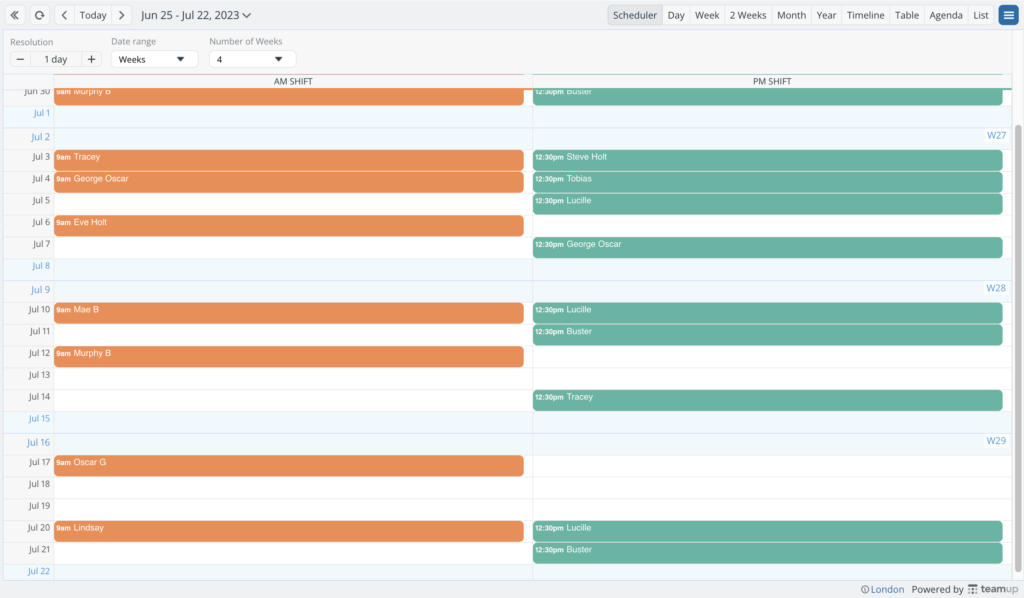This screenshot has height=598, width=1024.
Task: Click the London timezone link
Action: (884, 589)
